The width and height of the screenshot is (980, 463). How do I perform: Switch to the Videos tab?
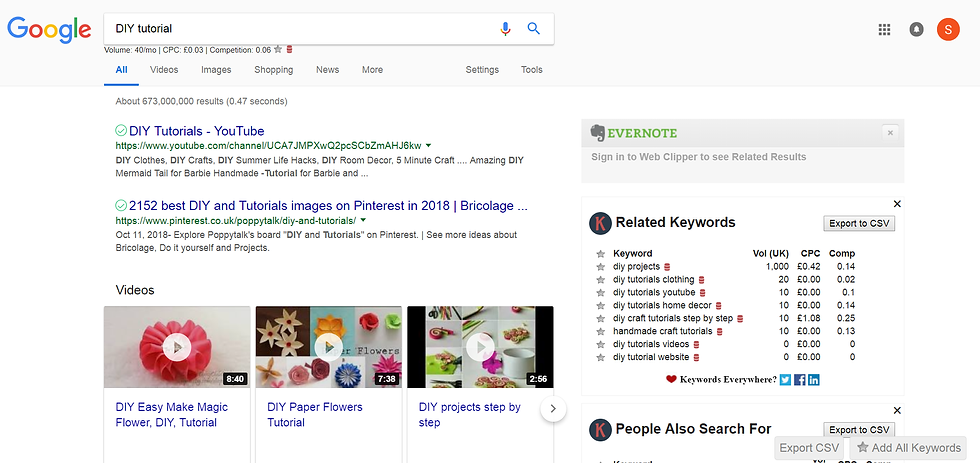(x=164, y=70)
